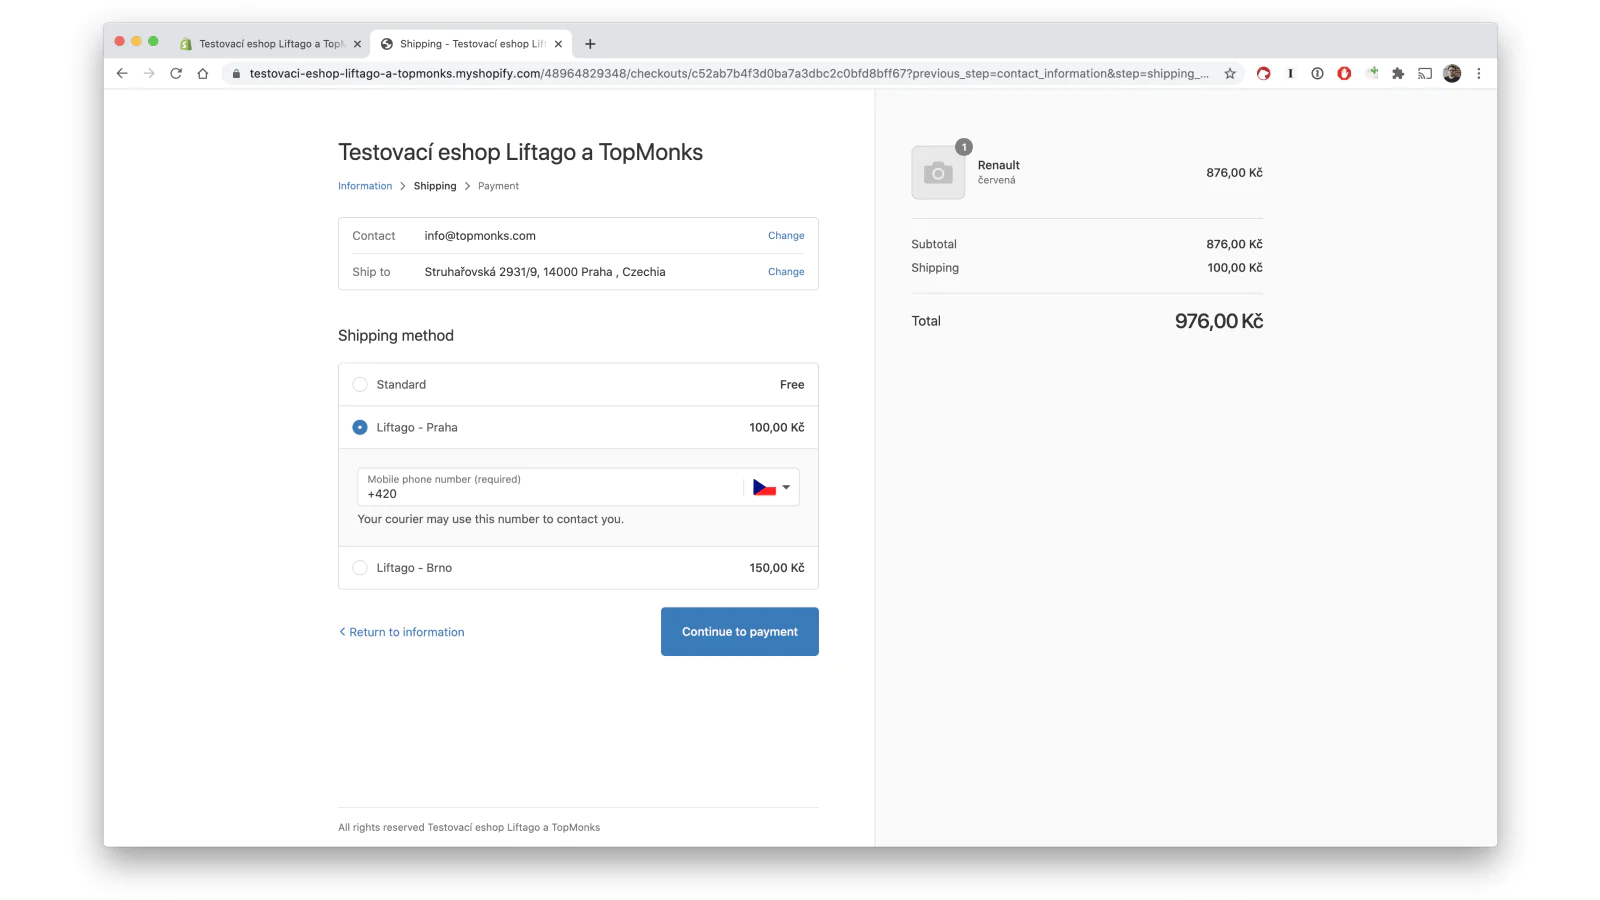This screenshot has width=1600, height=900.
Task: Click 'Your courier may use this number' note
Action: pos(490,519)
